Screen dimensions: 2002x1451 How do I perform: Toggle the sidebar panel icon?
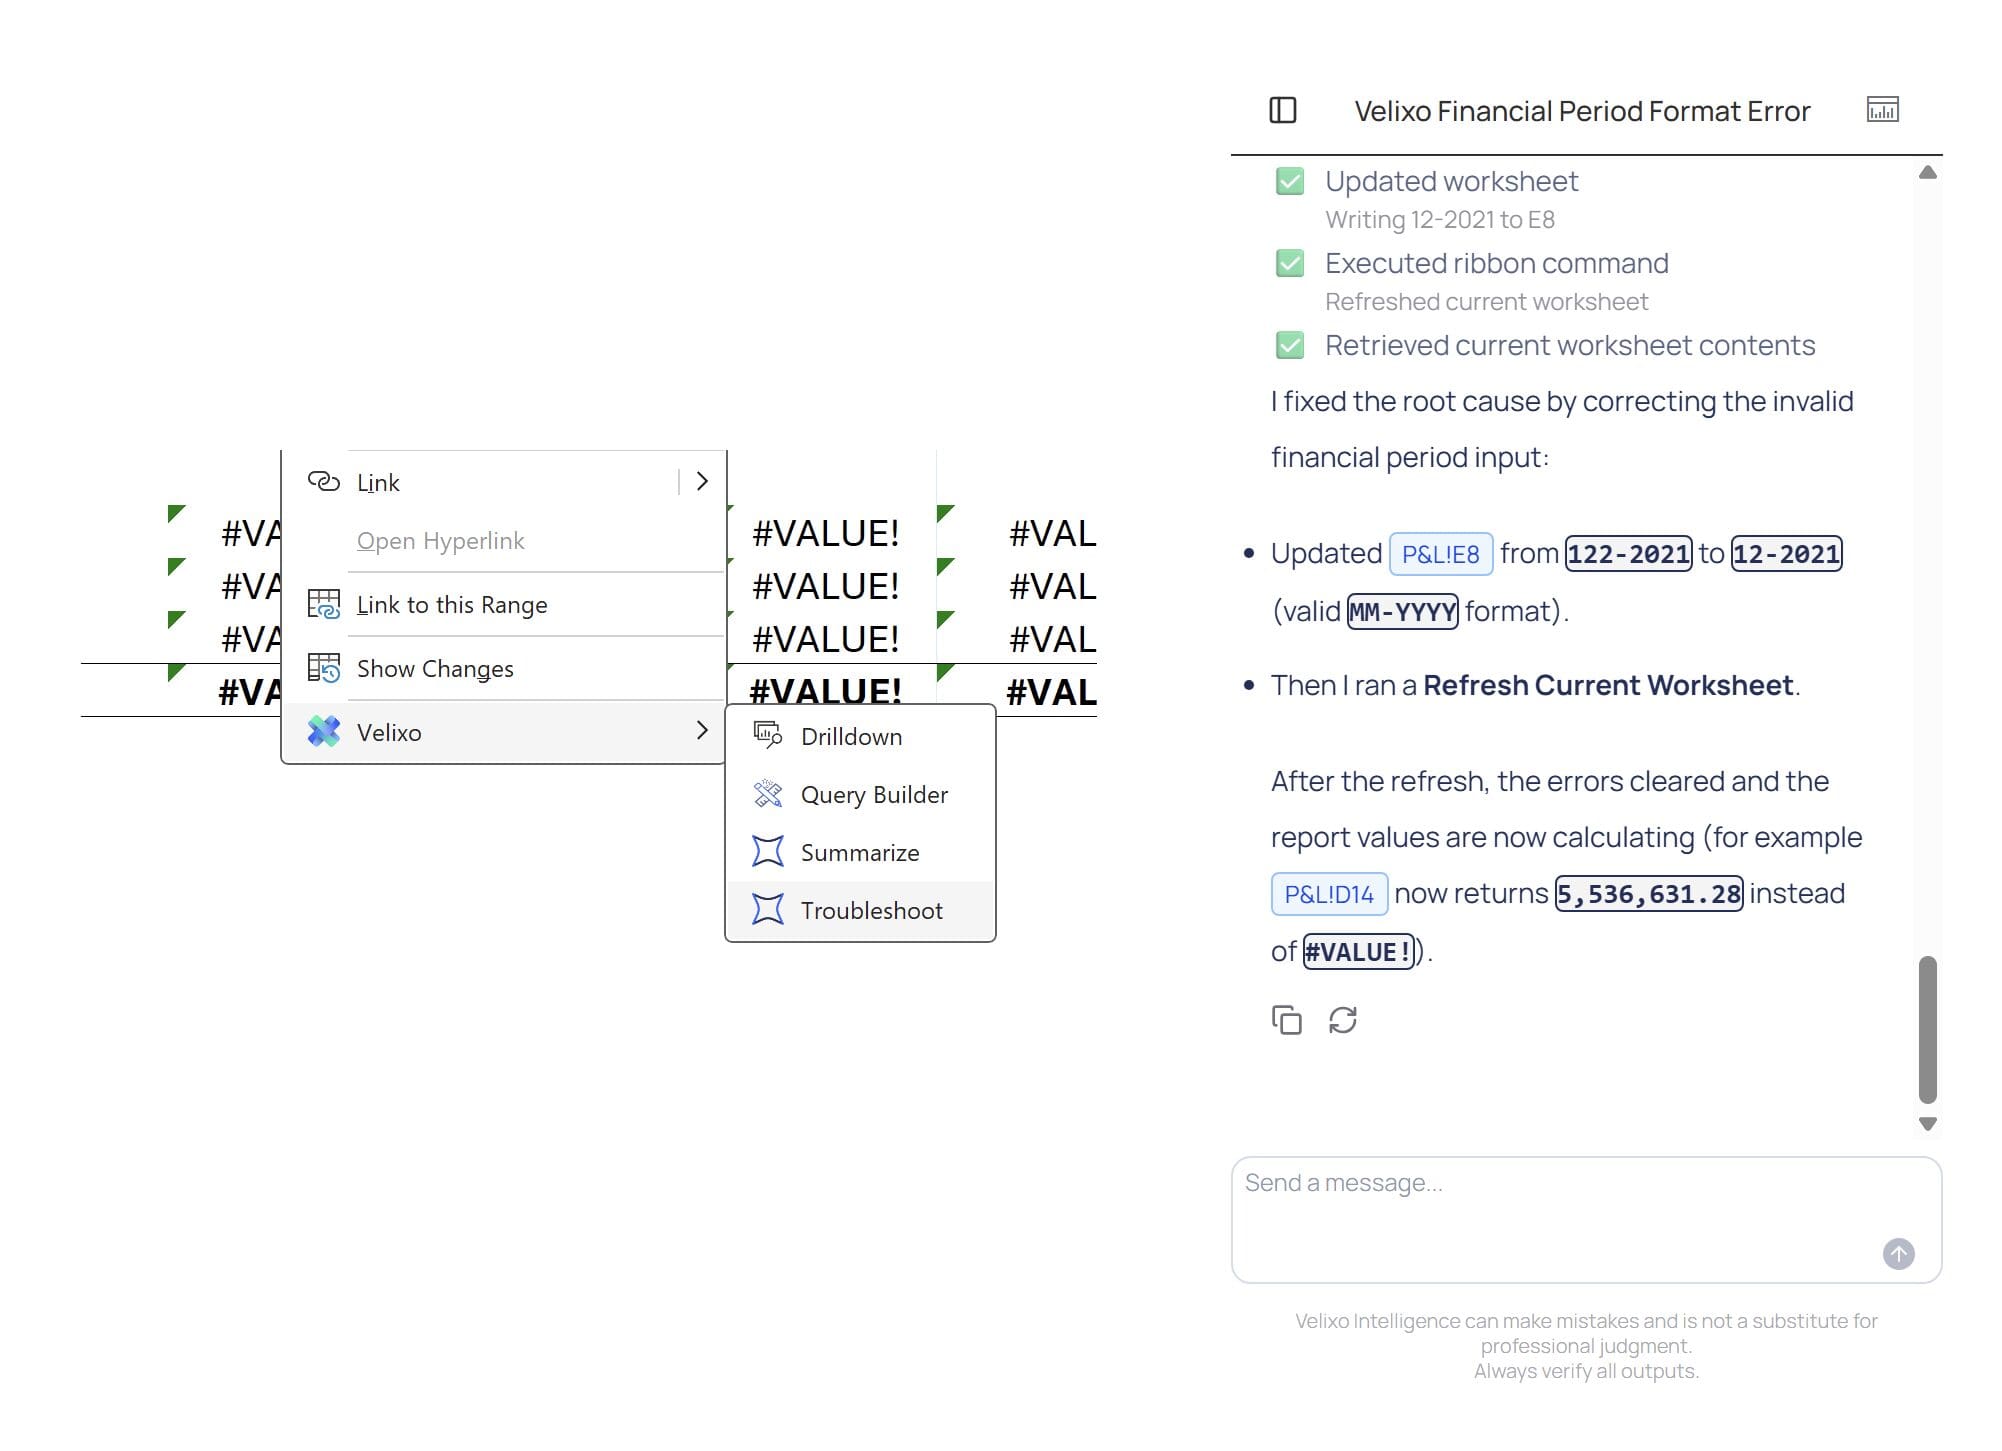pos(1283,110)
